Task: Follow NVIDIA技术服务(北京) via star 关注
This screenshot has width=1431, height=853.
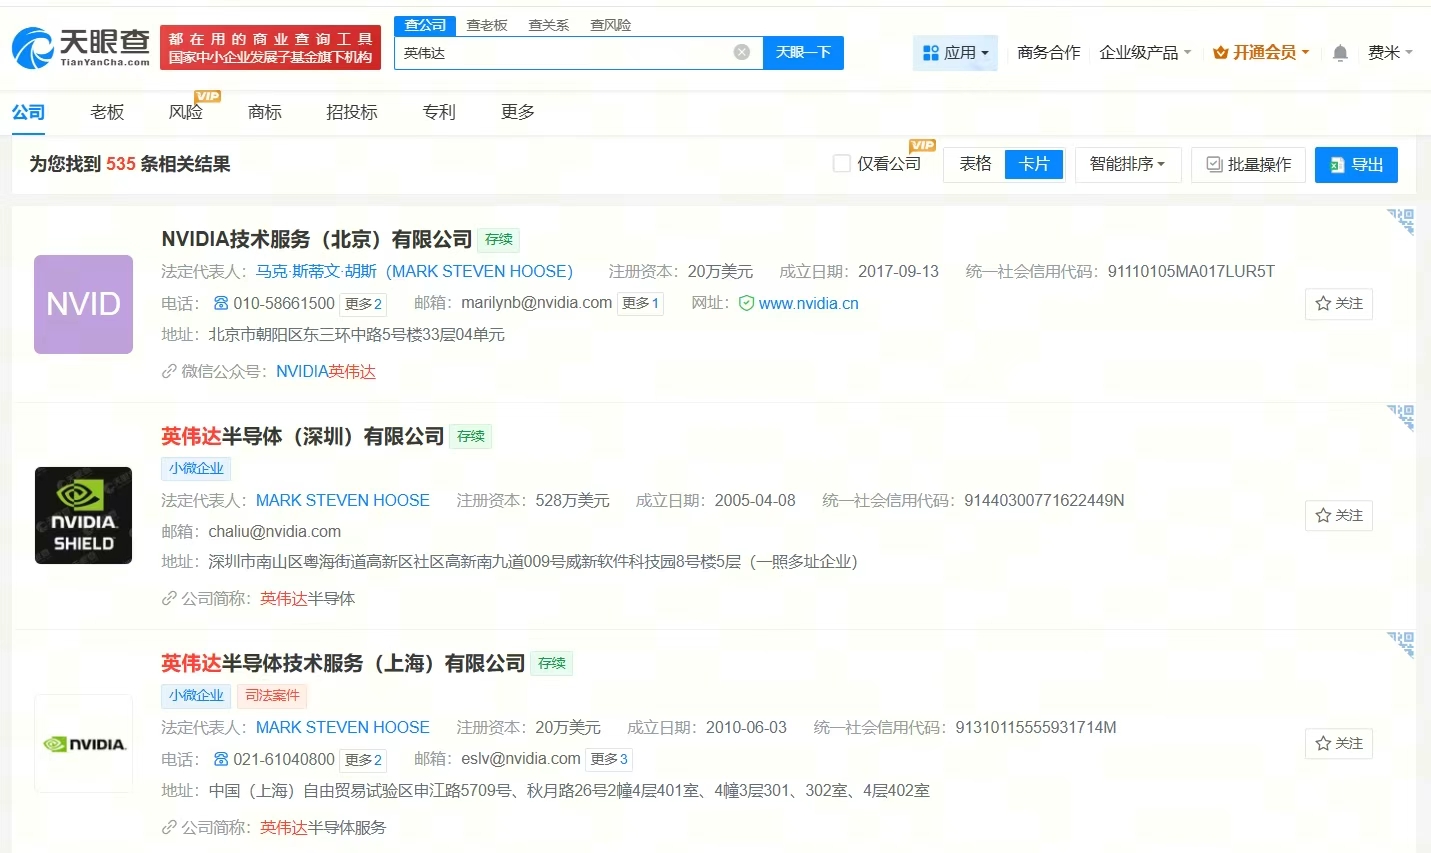Action: [x=1338, y=303]
